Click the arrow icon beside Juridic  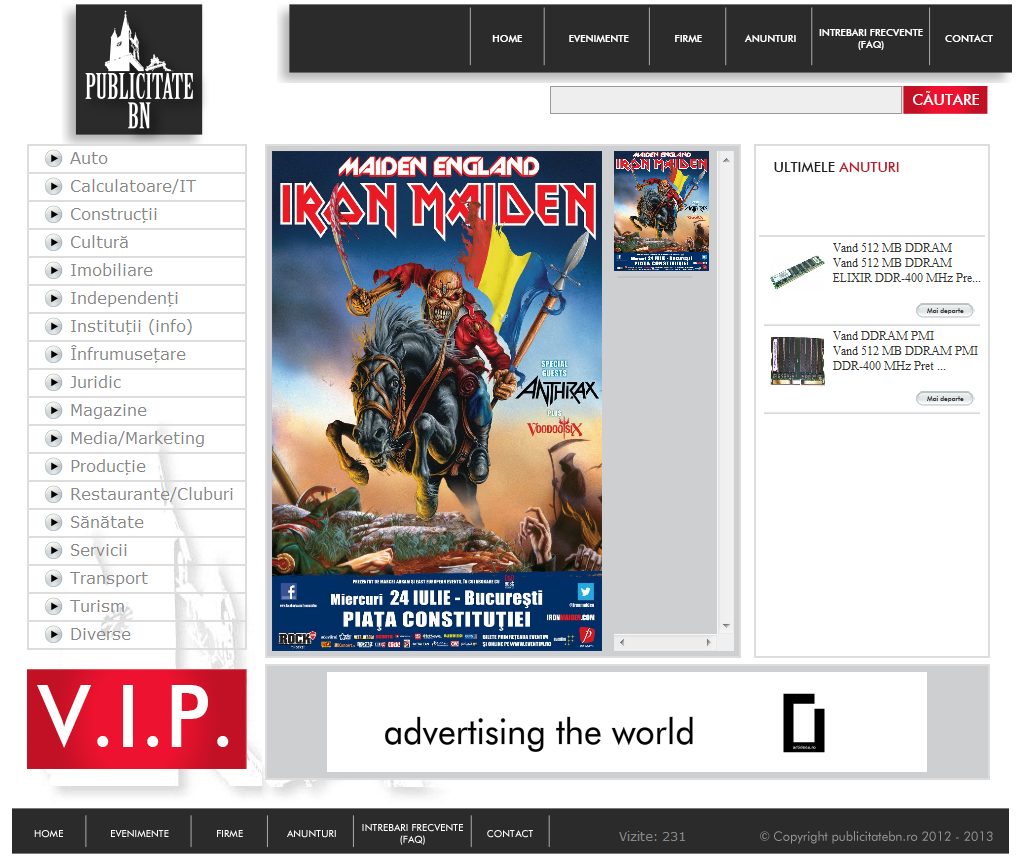pos(53,382)
